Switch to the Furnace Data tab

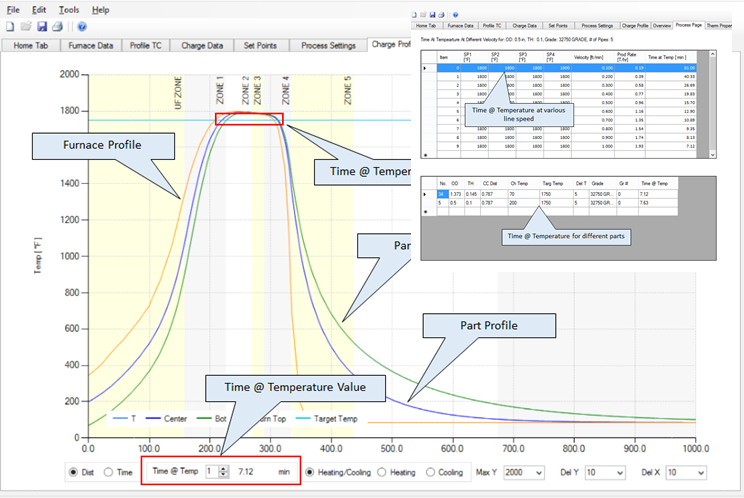pyautogui.click(x=91, y=46)
